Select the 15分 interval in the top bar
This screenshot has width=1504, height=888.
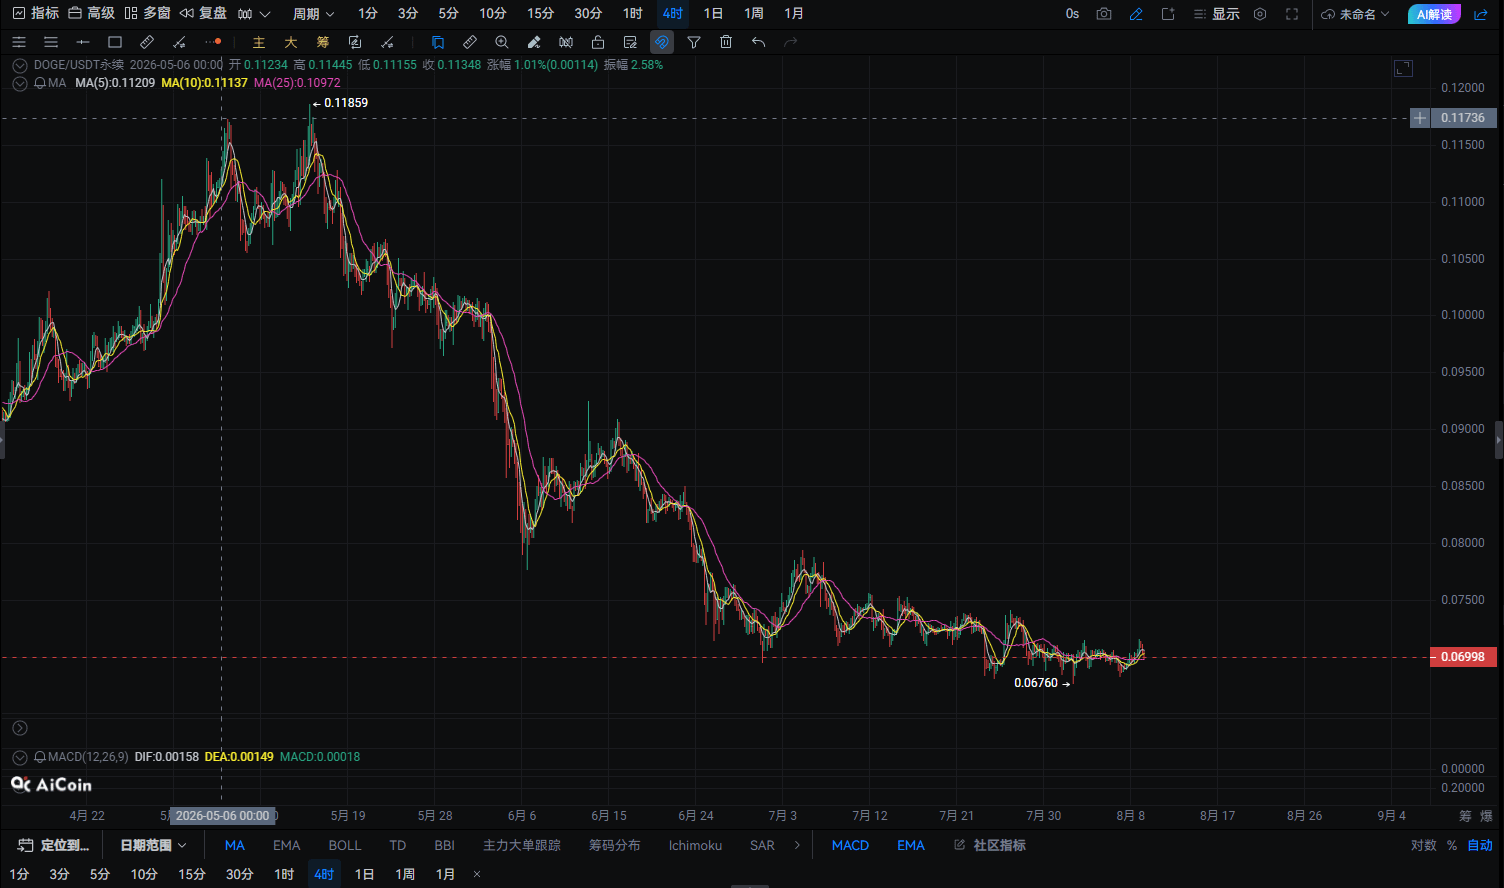point(540,14)
